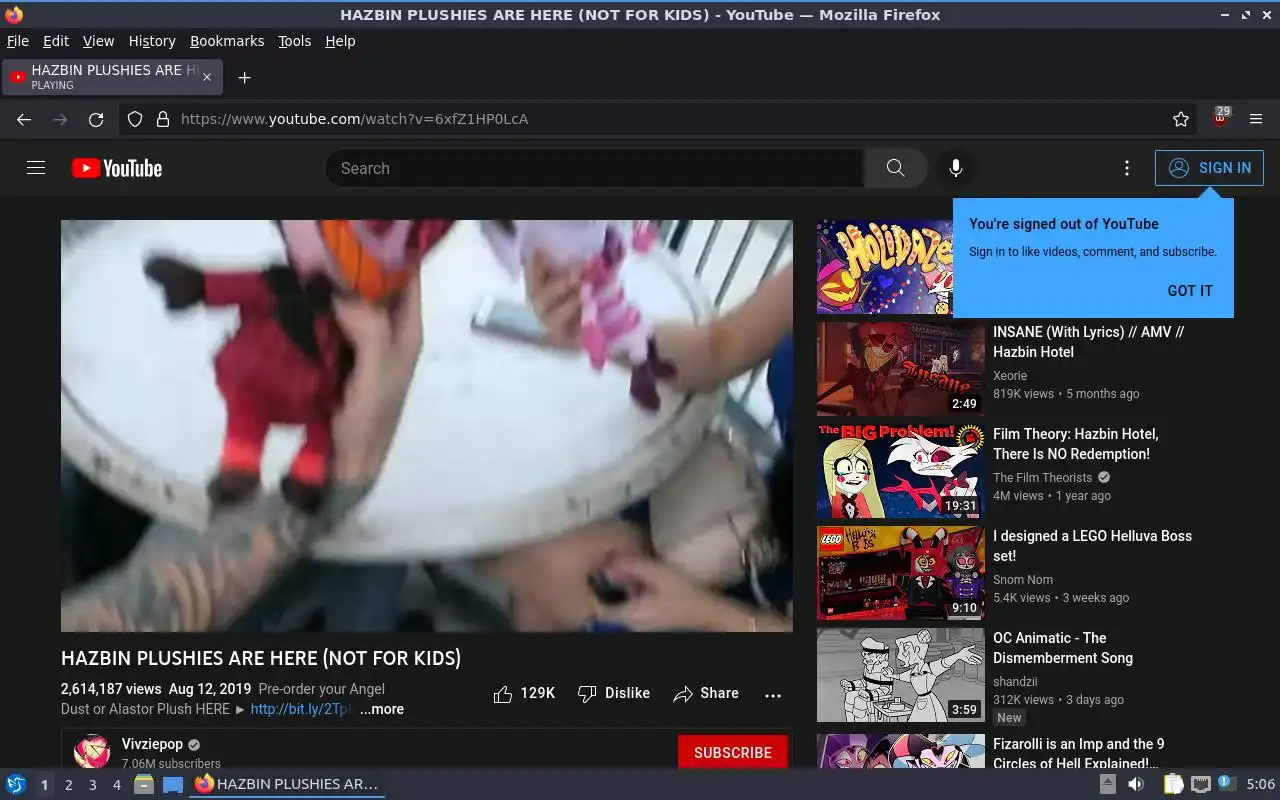
Task: Open Film Theory Hazbin Hotel video title
Action: click(x=1076, y=444)
